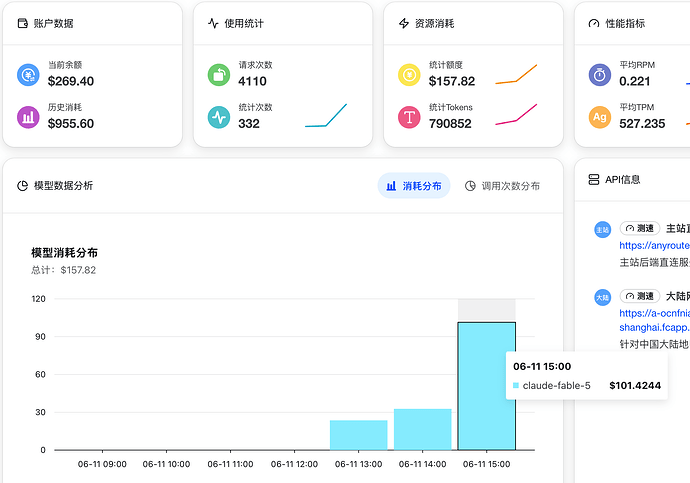Click the 790852 Tokens value

450,124
